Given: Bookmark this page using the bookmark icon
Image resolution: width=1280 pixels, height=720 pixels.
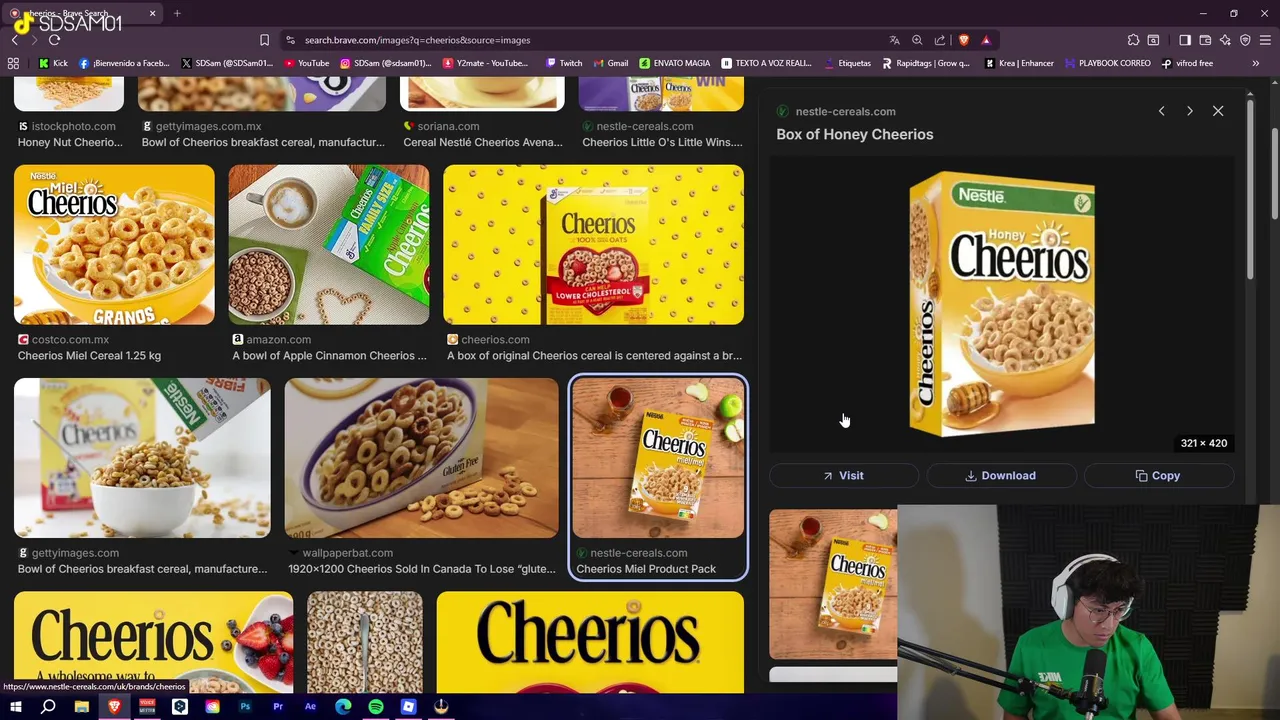Looking at the screenshot, I should (x=264, y=40).
